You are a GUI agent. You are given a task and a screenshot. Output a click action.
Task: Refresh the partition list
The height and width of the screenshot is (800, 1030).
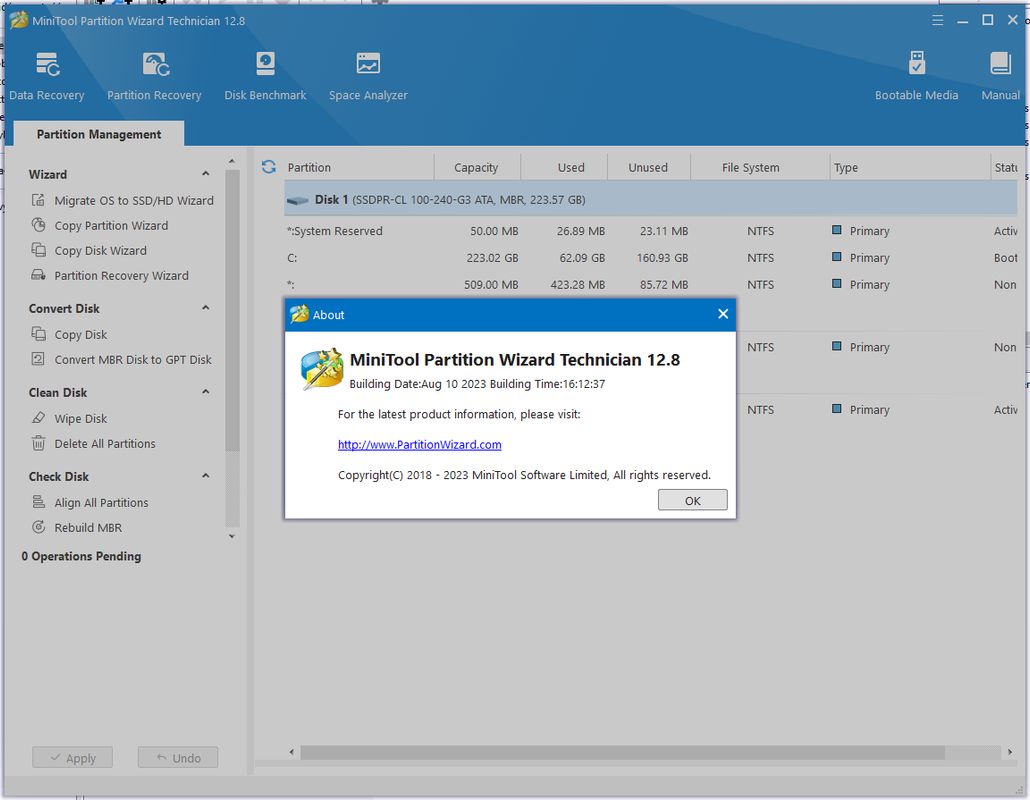pos(269,167)
